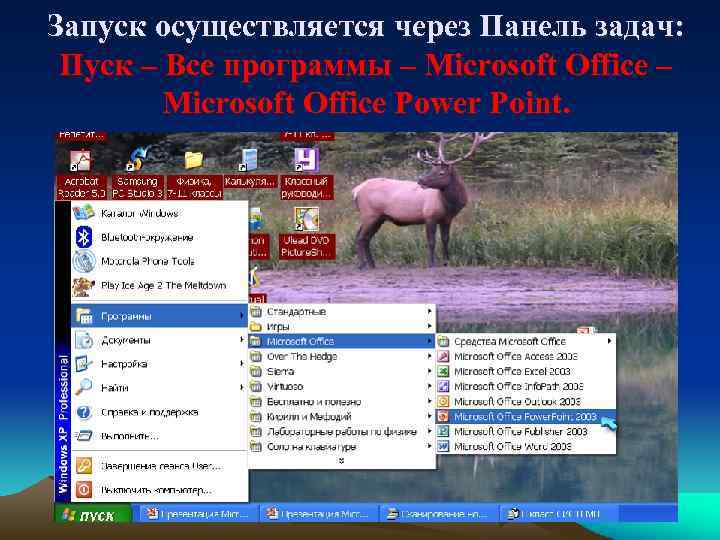
Task: Click the Microsoft Office Excel 2003 icon
Action: pos(443,371)
